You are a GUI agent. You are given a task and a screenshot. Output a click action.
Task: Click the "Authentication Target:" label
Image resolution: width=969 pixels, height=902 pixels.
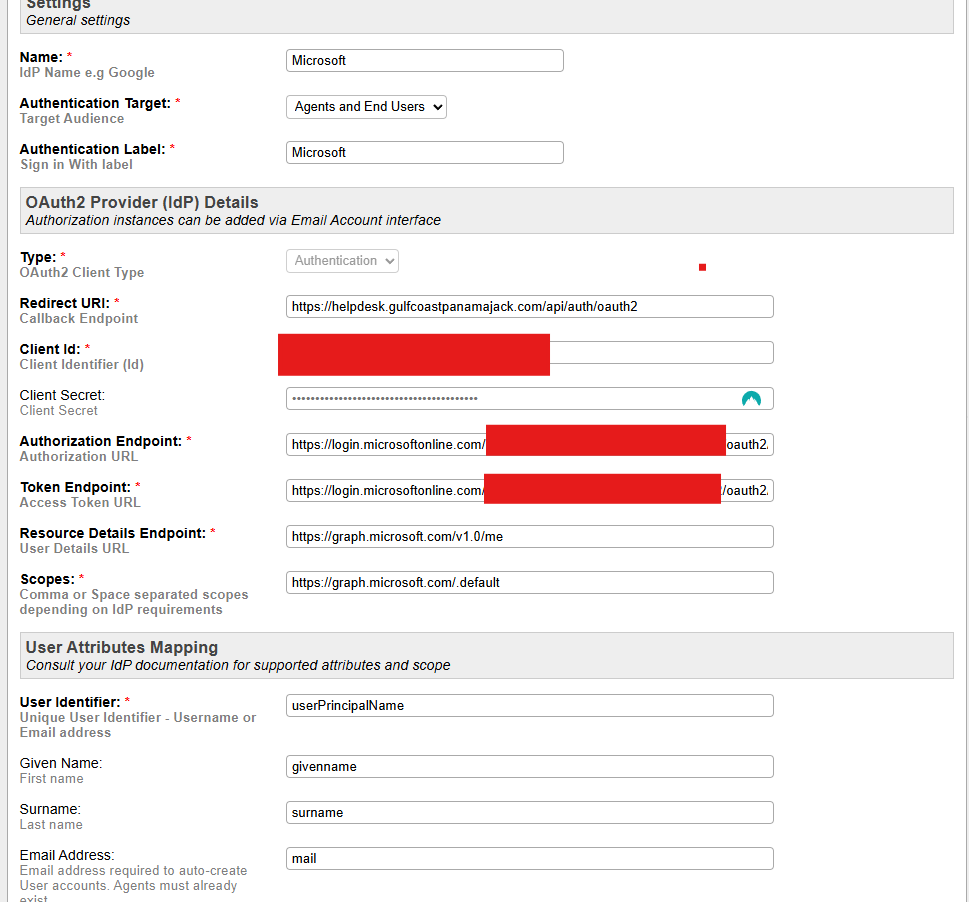(x=95, y=103)
